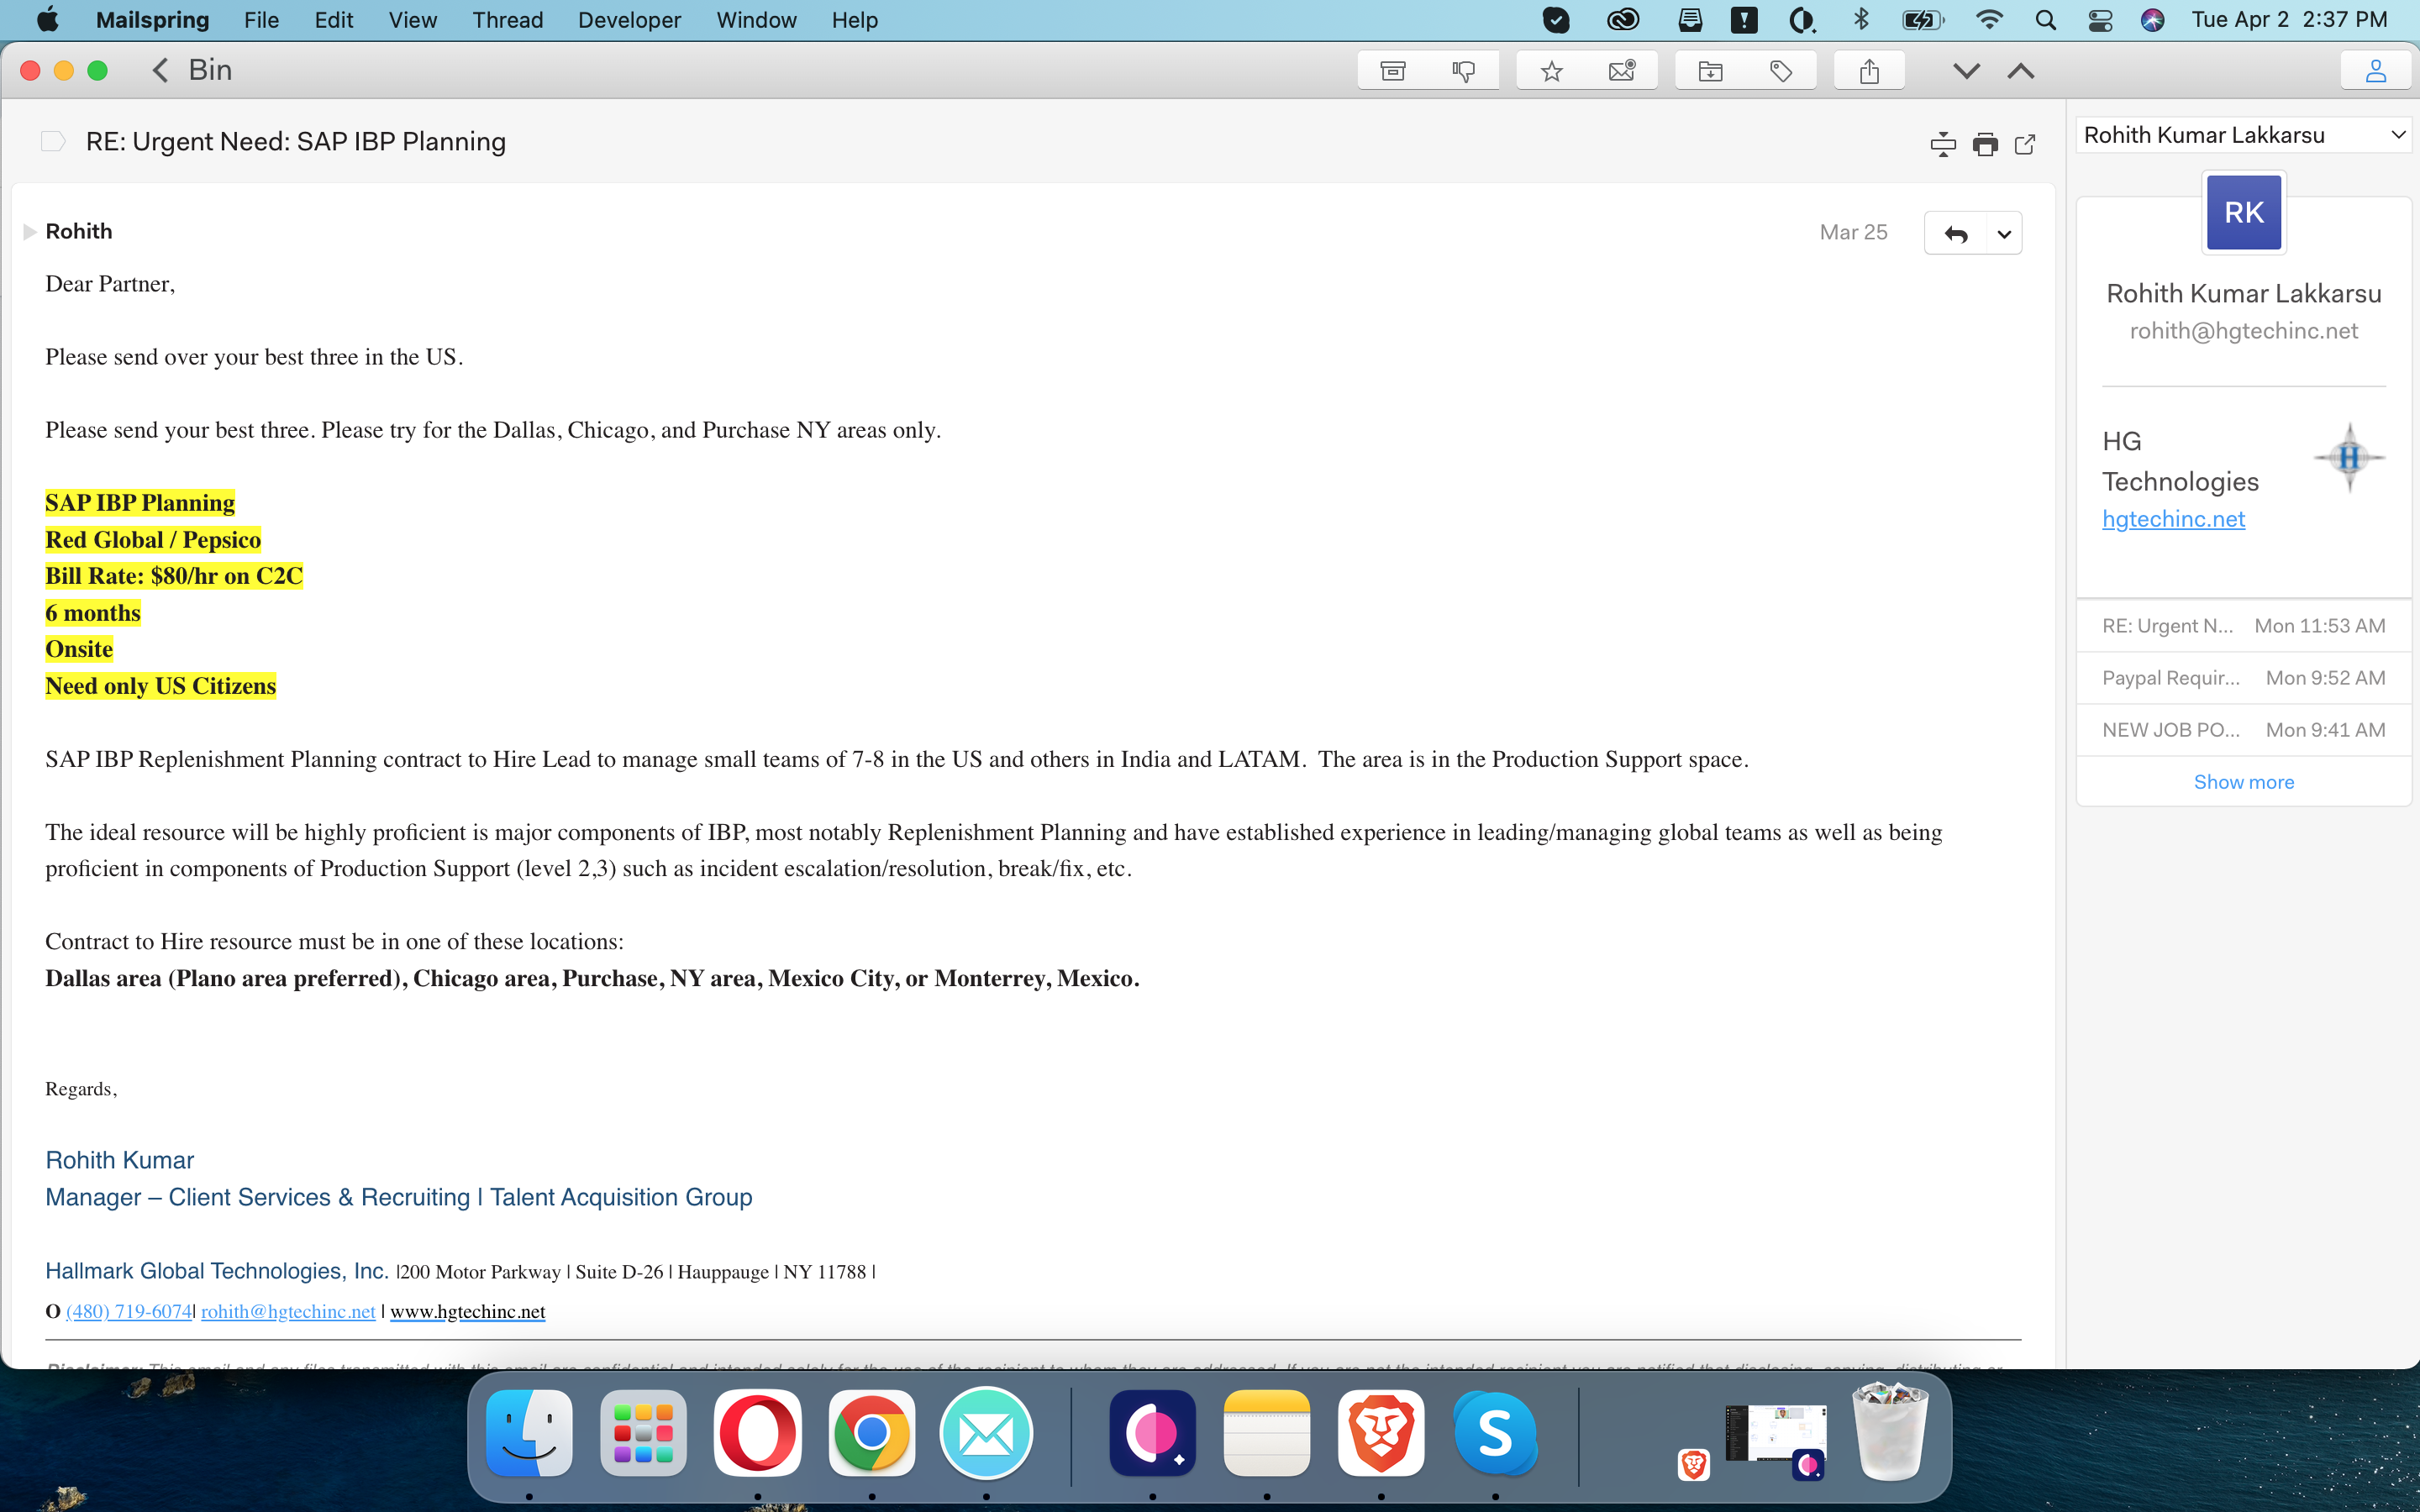Screen dimensions: 2420x1512
Task: Mark the email as unread
Action: 1621,71
